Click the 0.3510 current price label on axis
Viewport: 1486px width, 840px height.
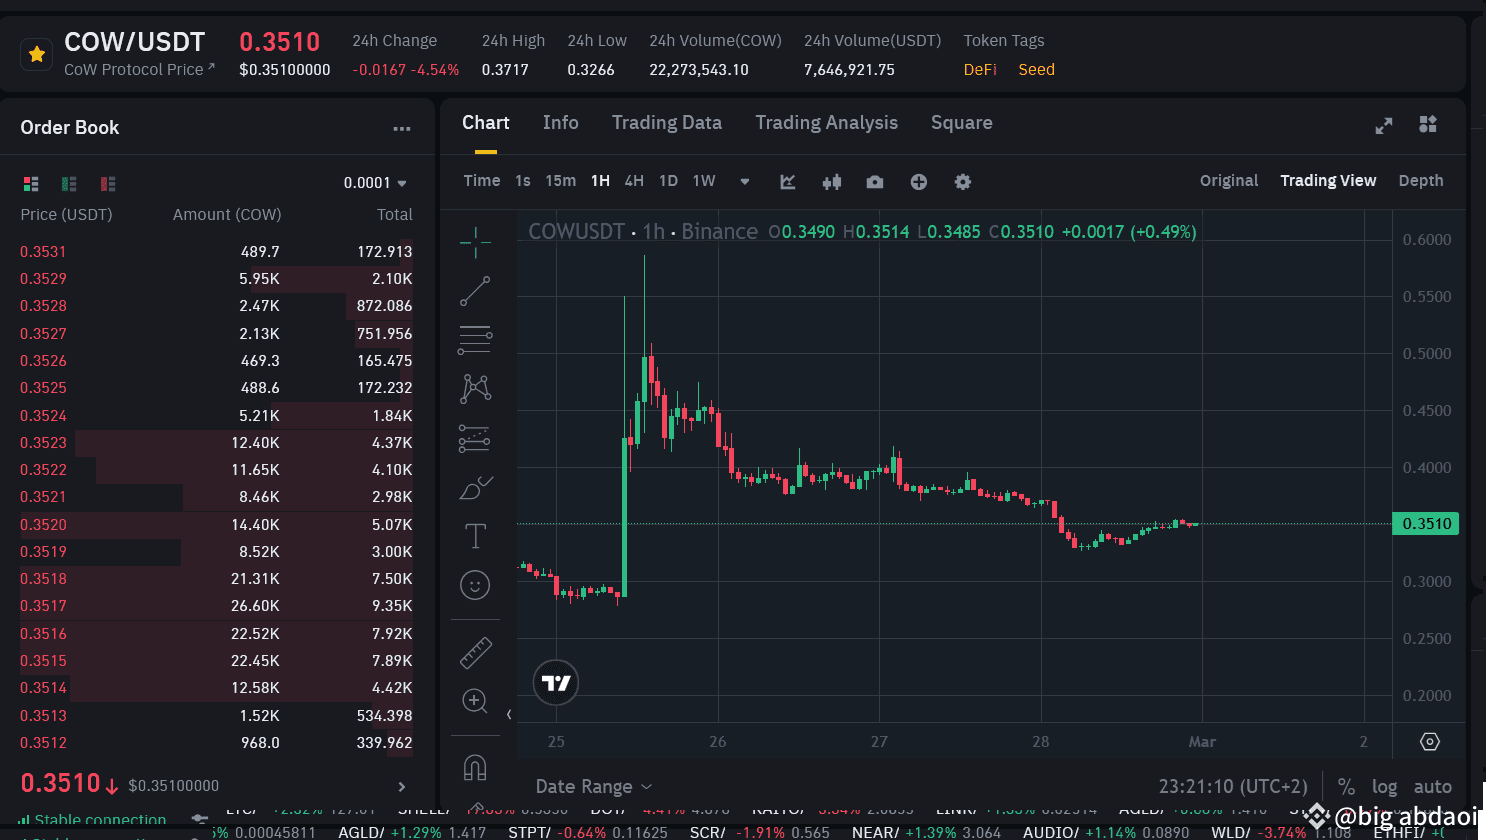pos(1426,524)
